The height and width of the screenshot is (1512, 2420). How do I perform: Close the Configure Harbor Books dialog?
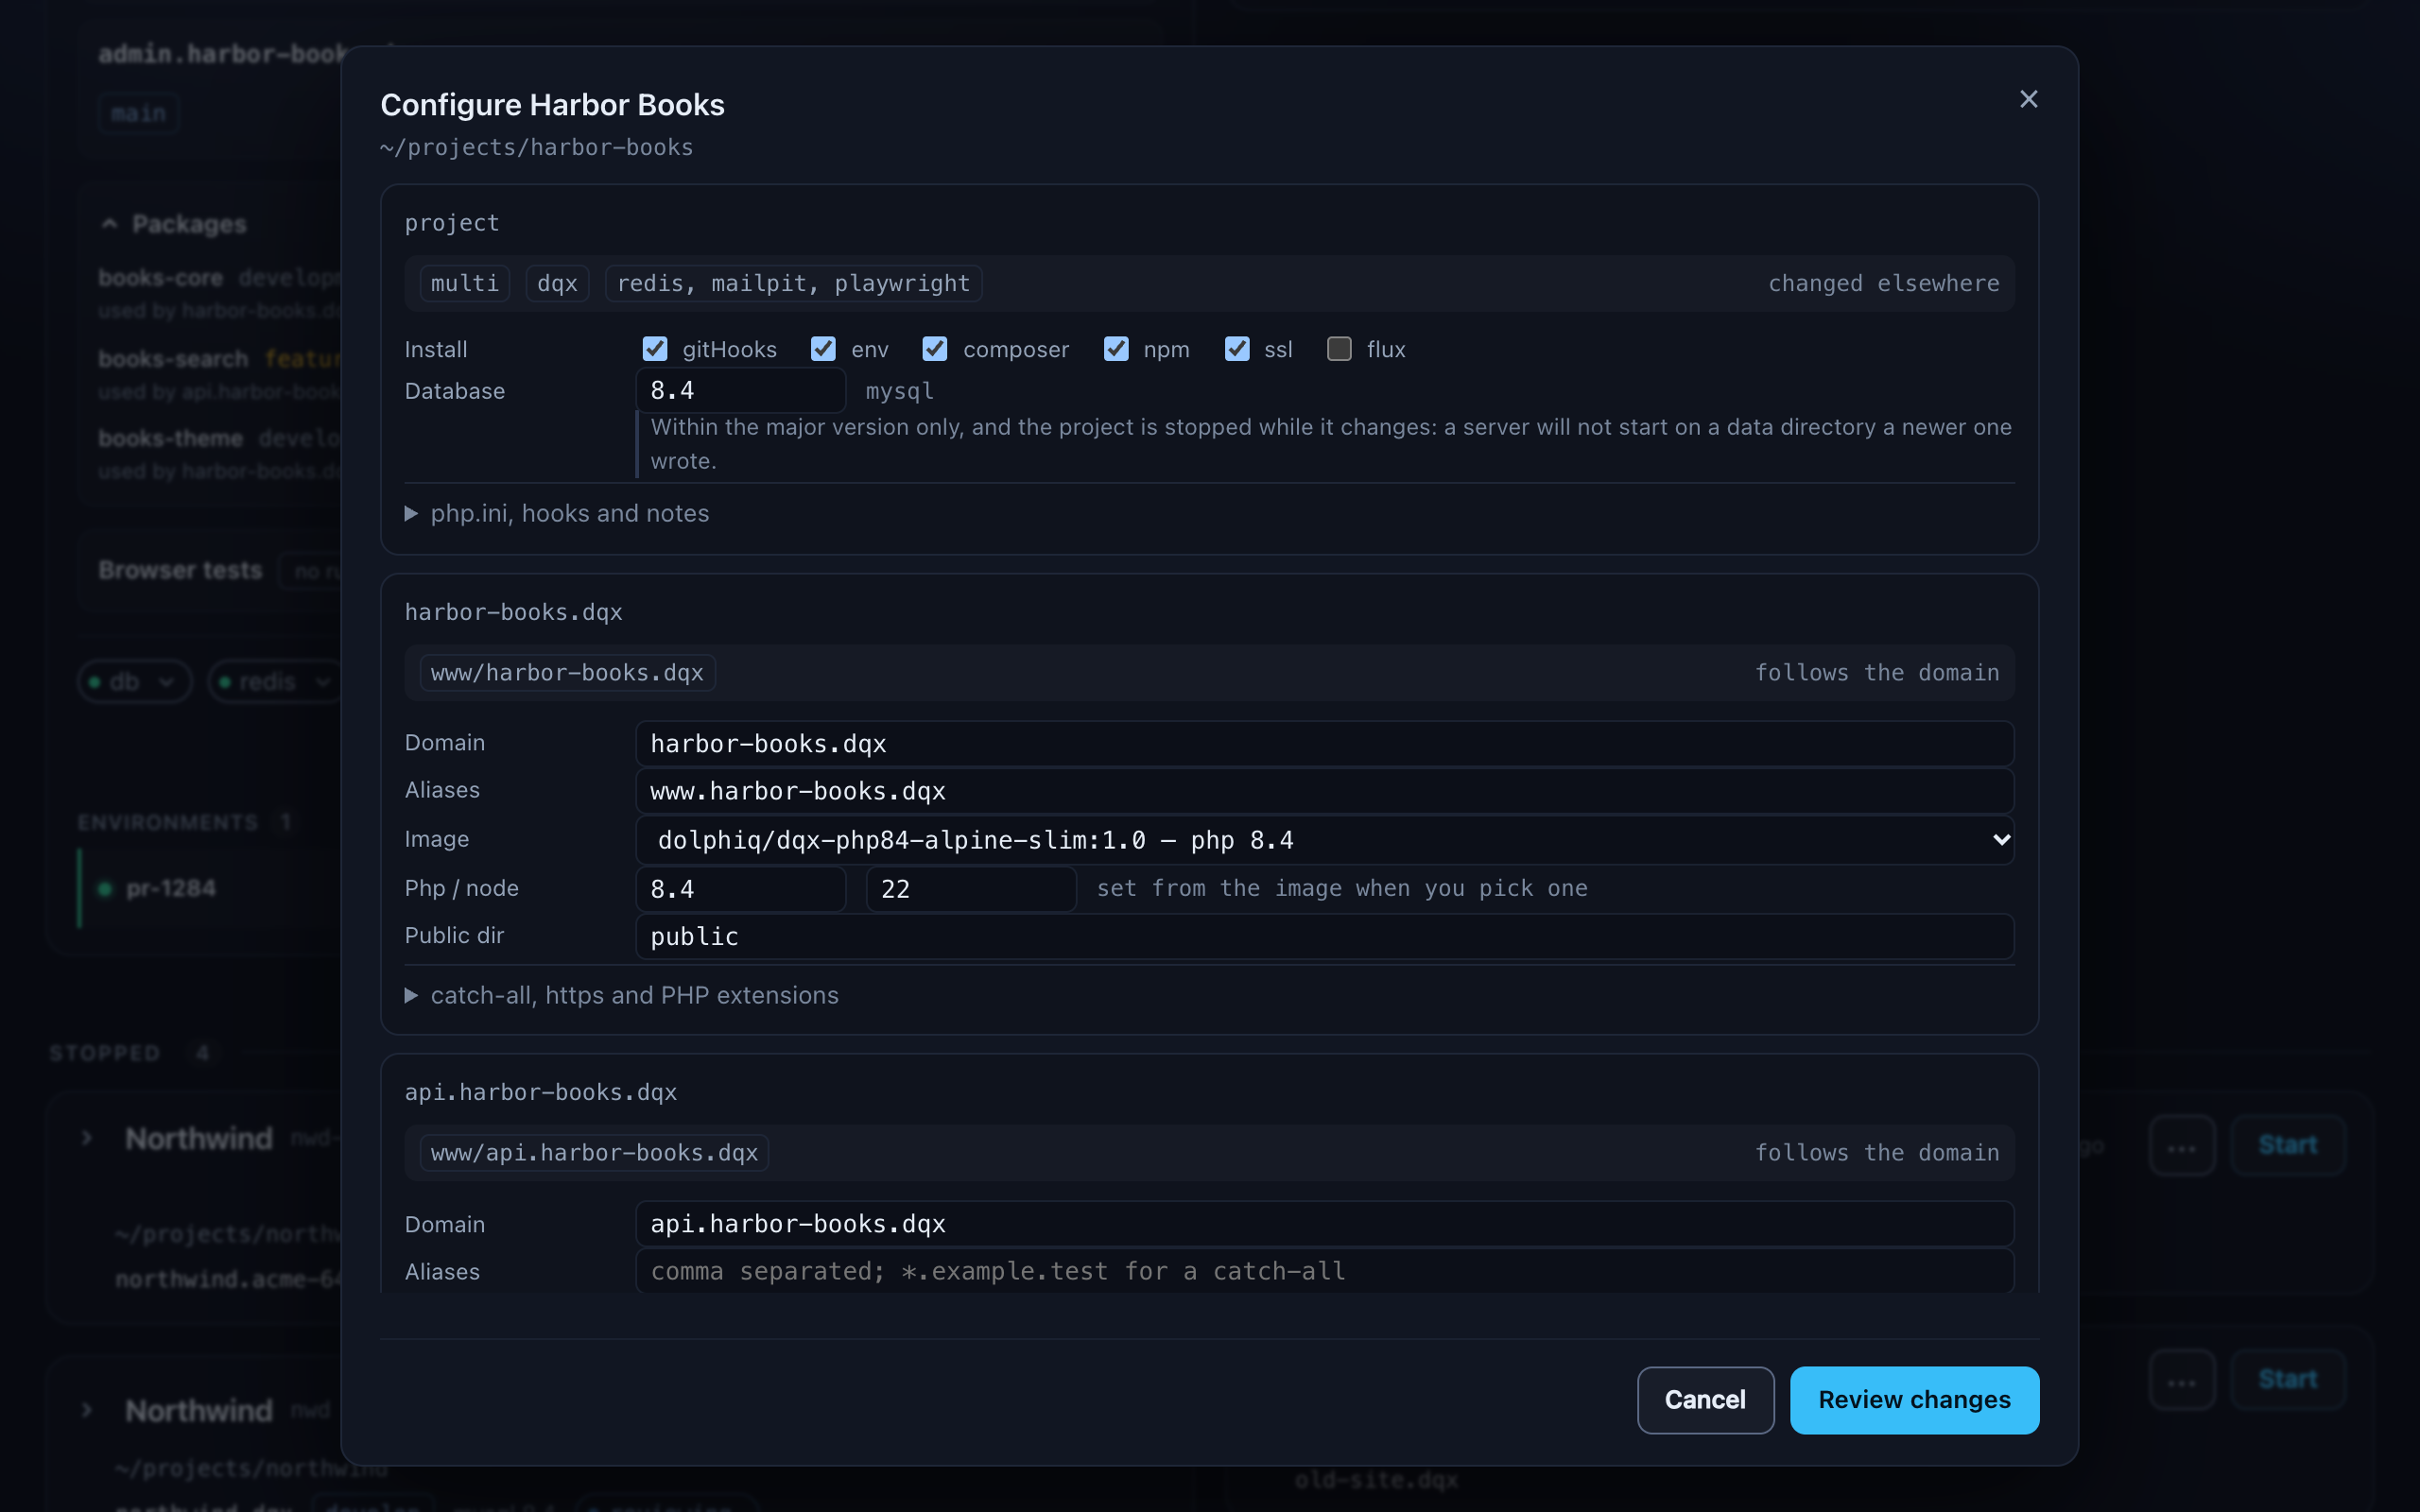coord(2028,99)
